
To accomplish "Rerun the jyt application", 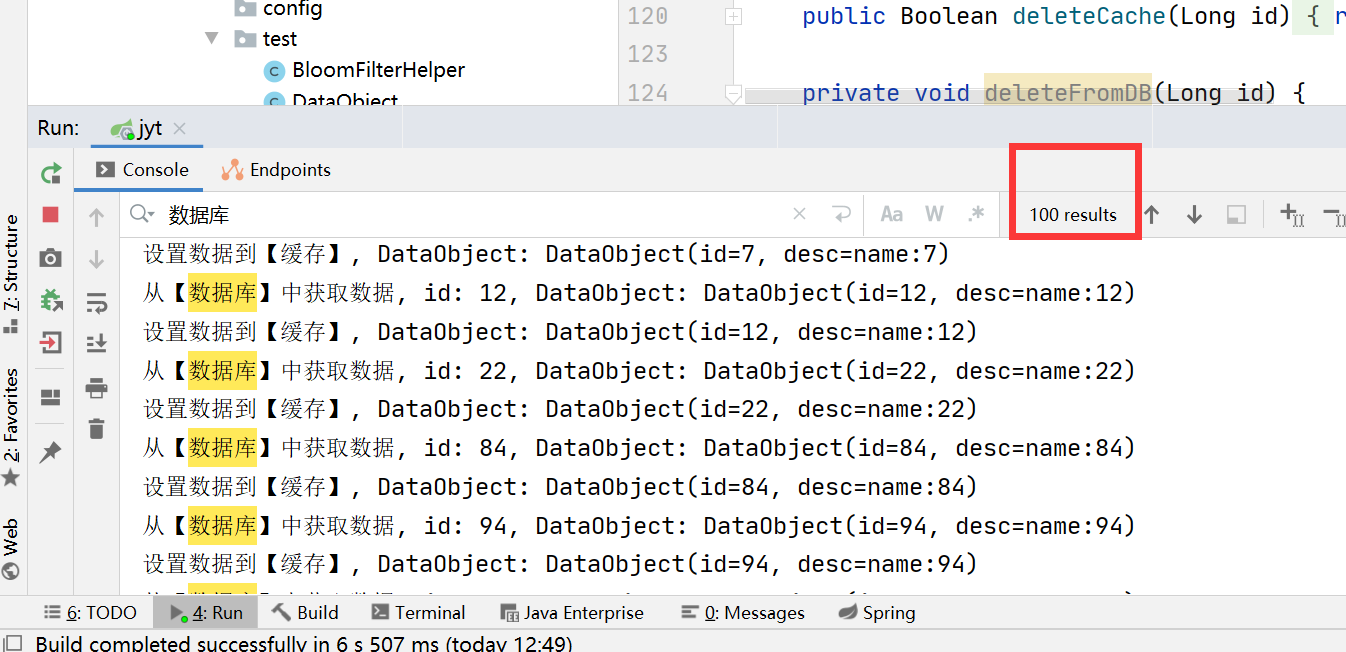I will [x=50, y=173].
